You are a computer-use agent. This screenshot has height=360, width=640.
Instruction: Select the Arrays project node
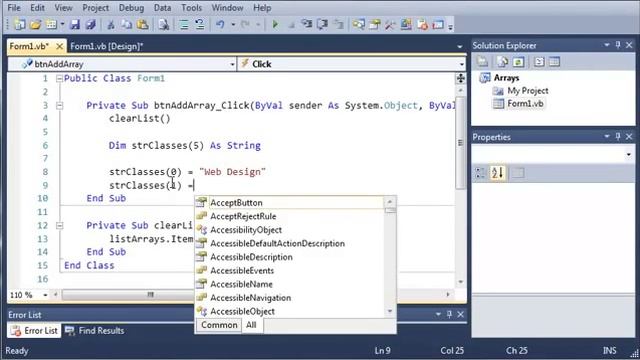point(506,78)
